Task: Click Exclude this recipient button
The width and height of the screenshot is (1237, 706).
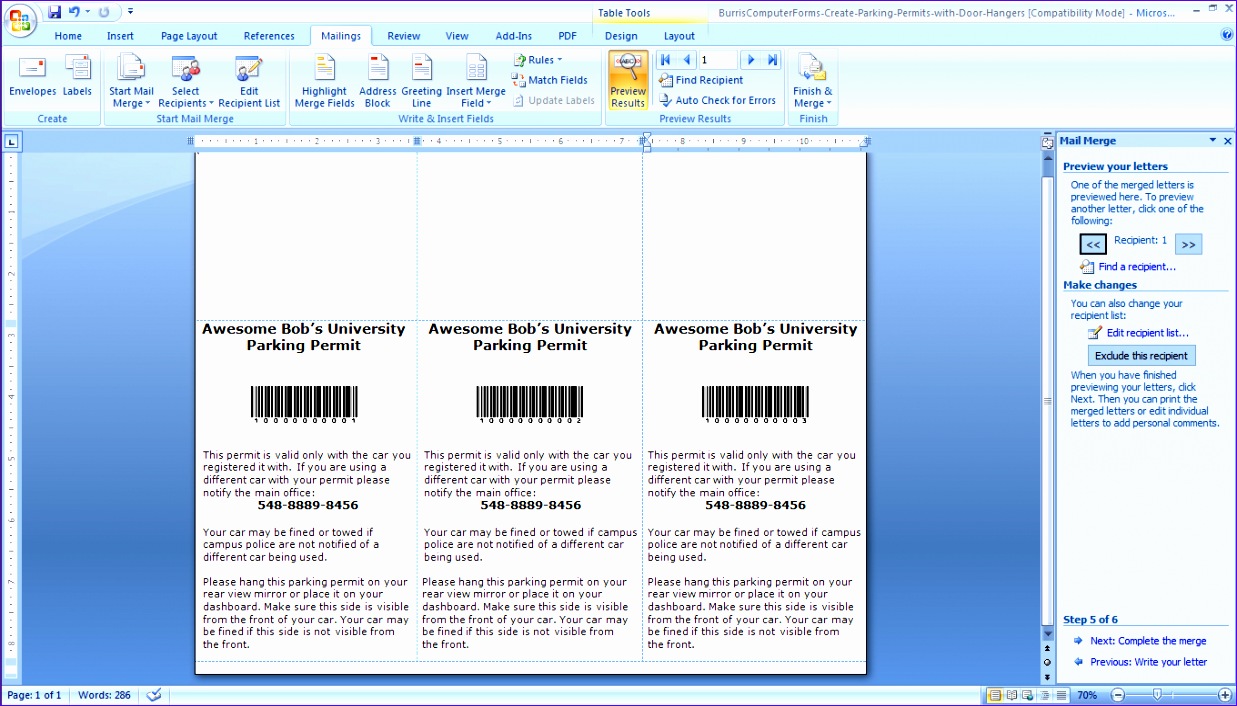Action: click(x=1141, y=356)
